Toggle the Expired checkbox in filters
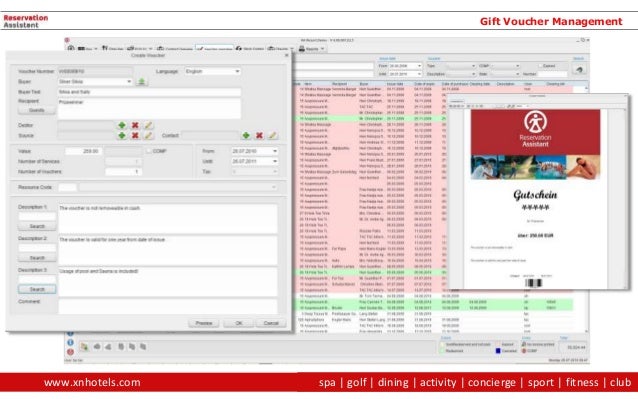Screen dimensions: 638x399 coord(540,66)
